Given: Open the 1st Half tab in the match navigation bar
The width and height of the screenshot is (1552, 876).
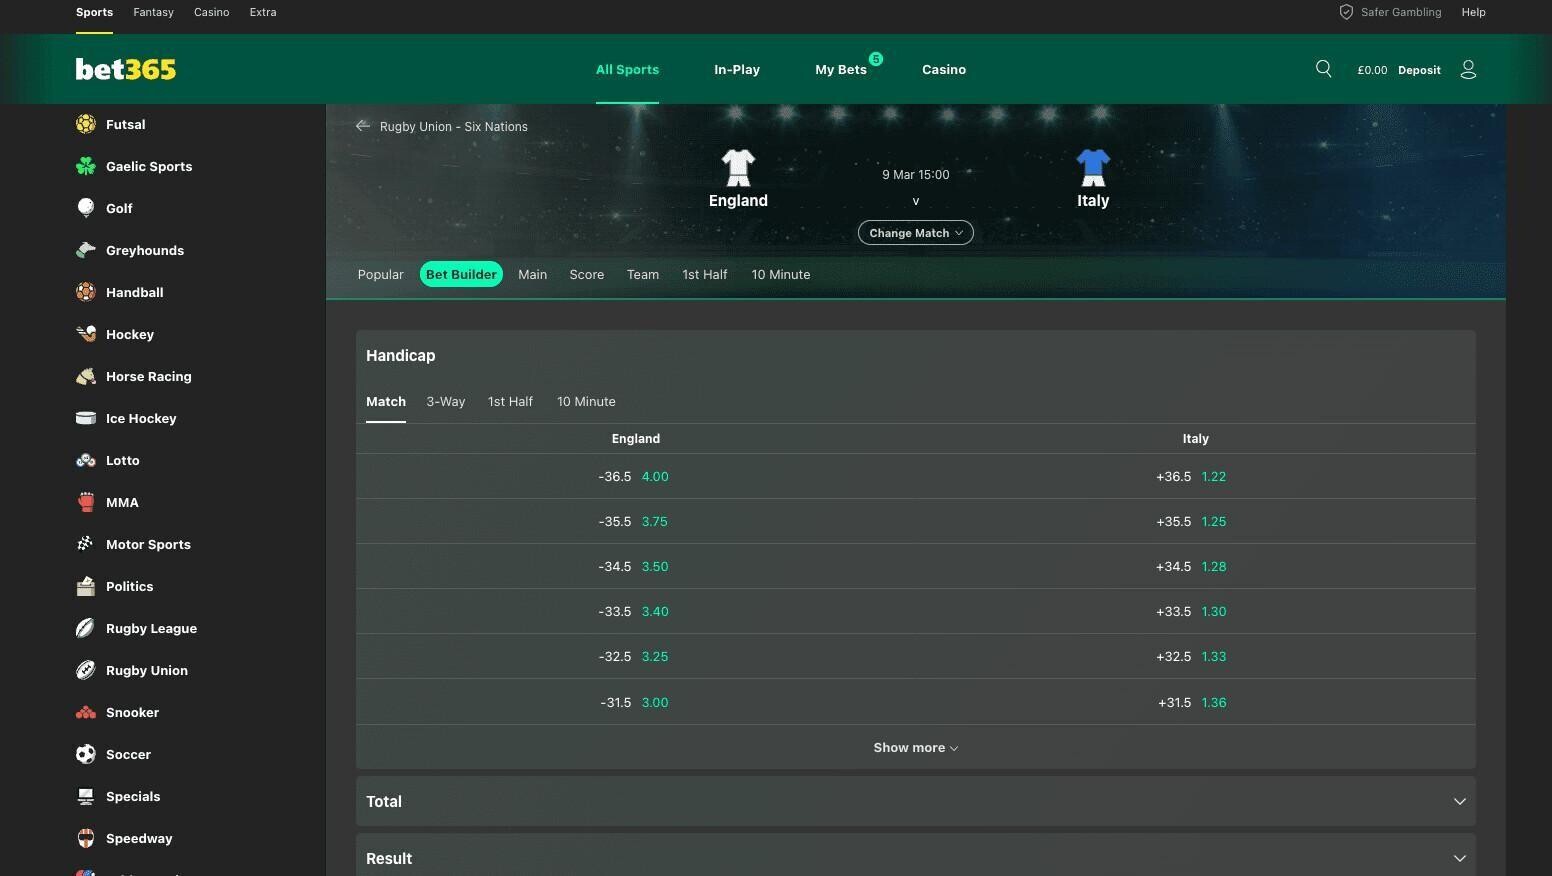Looking at the screenshot, I should coord(705,274).
